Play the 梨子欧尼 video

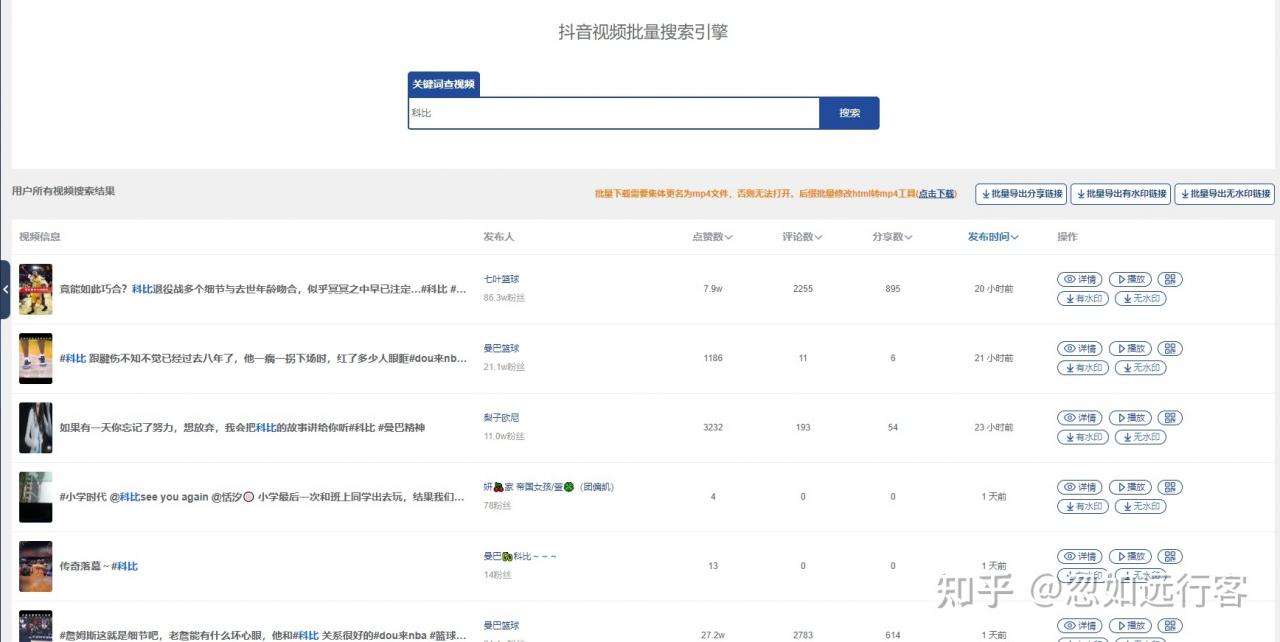point(1131,418)
